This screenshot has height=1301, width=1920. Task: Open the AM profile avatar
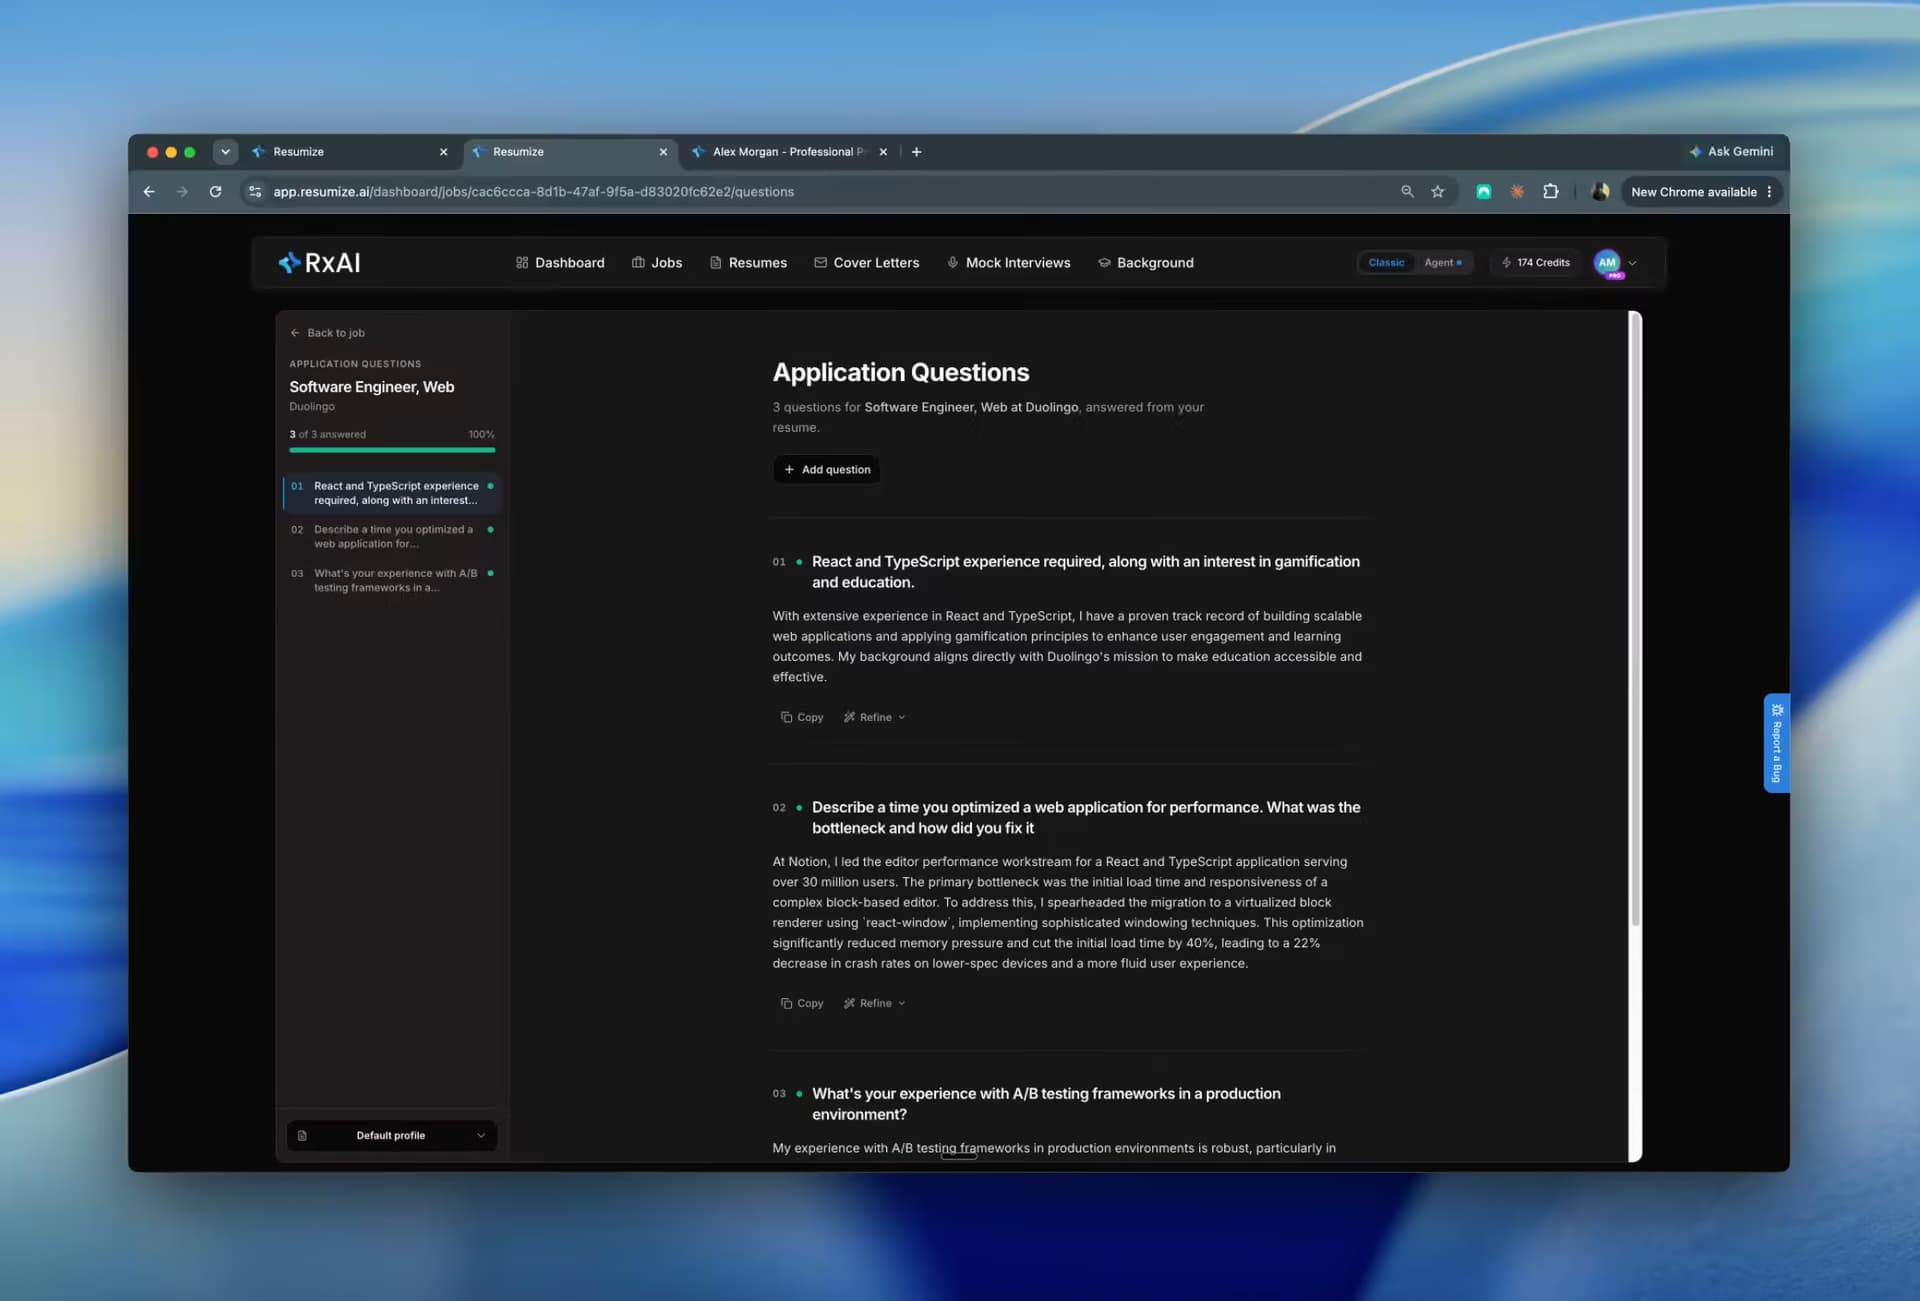pyautogui.click(x=1606, y=263)
